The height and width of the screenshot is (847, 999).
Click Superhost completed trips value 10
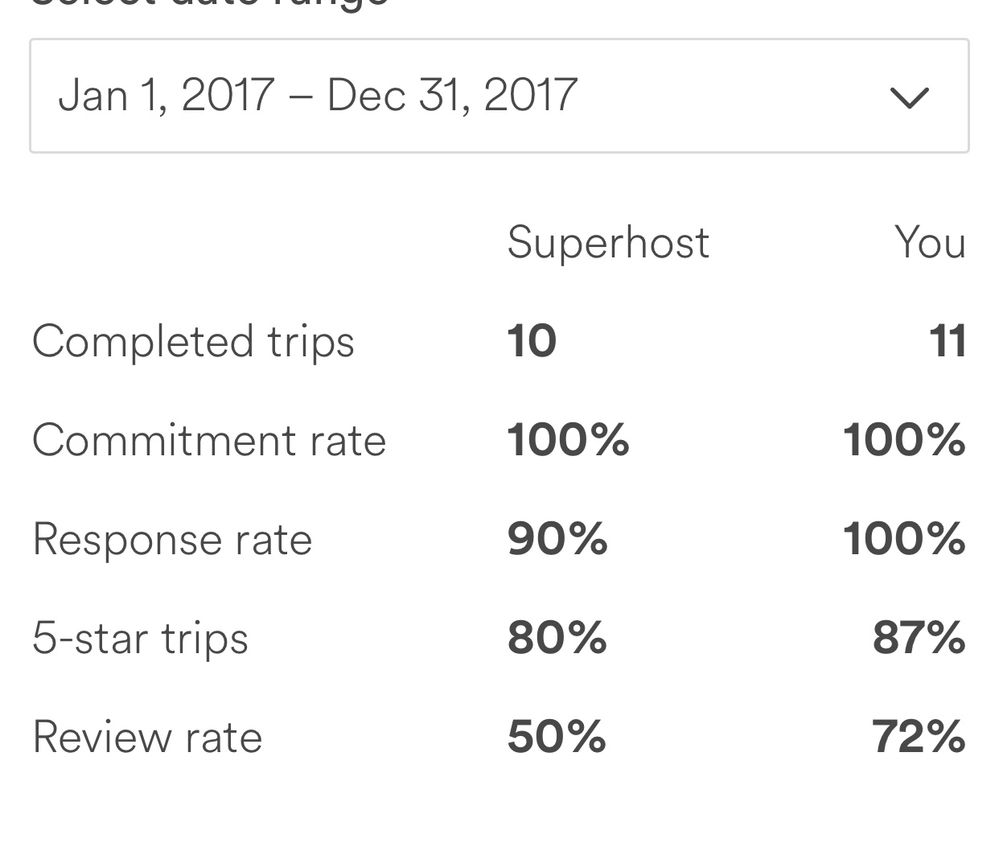531,342
